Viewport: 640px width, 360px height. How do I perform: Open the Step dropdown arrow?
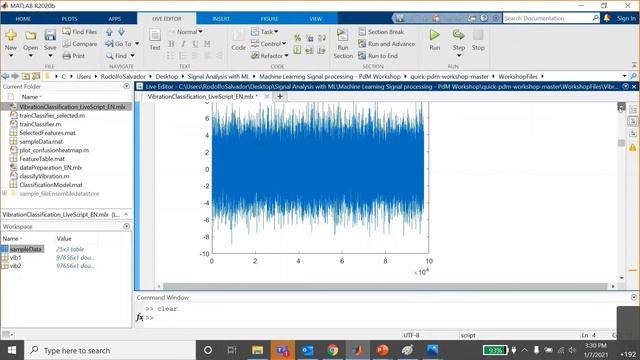[x=459, y=56]
